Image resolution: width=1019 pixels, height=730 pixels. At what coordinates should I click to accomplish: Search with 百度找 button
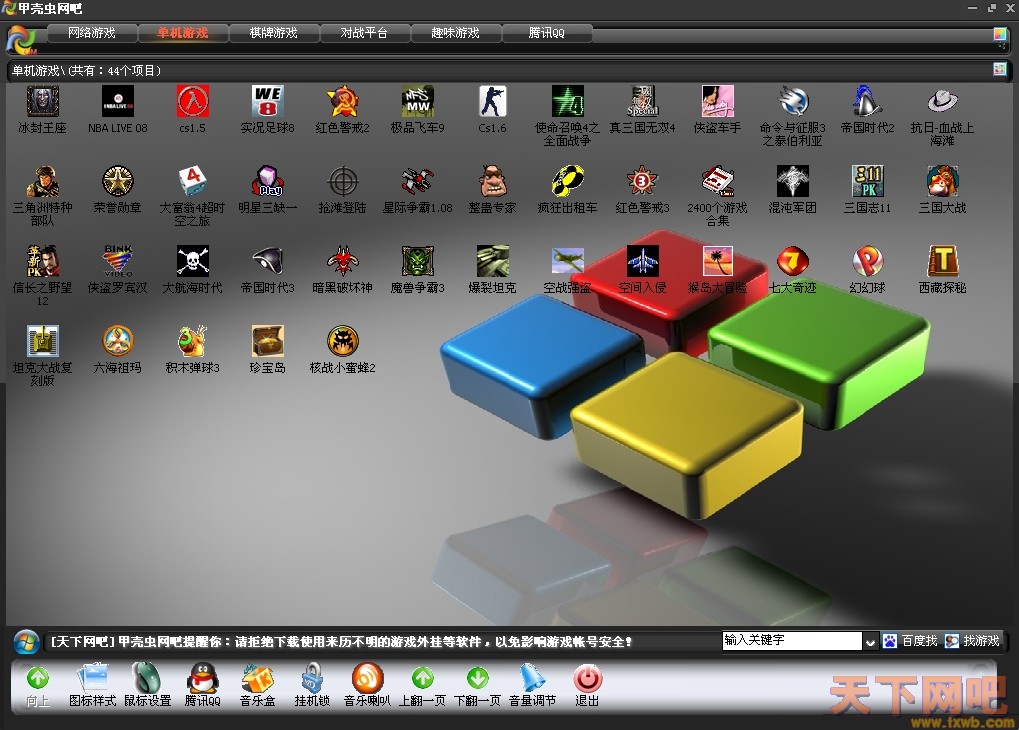(x=910, y=642)
